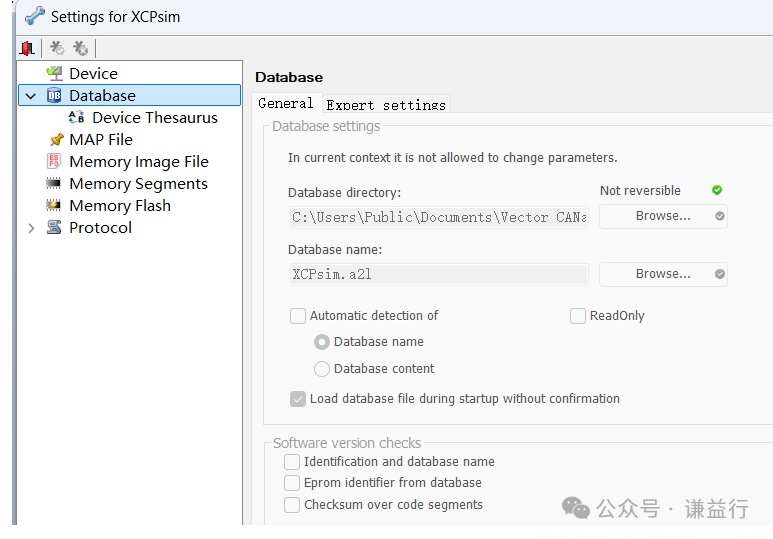Click the Database directory path field
The width and height of the screenshot is (773, 539).
(439, 217)
